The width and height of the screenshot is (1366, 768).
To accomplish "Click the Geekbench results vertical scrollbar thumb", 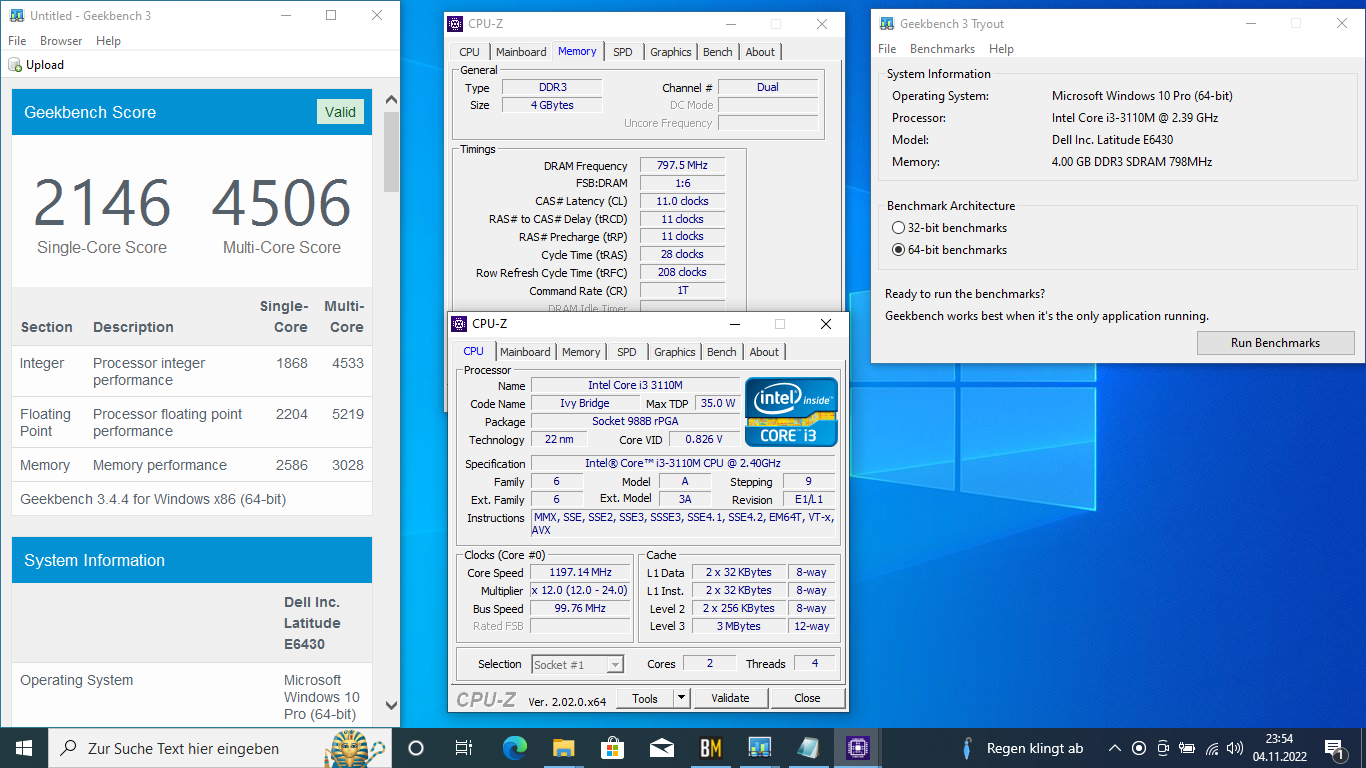I will click(391, 152).
